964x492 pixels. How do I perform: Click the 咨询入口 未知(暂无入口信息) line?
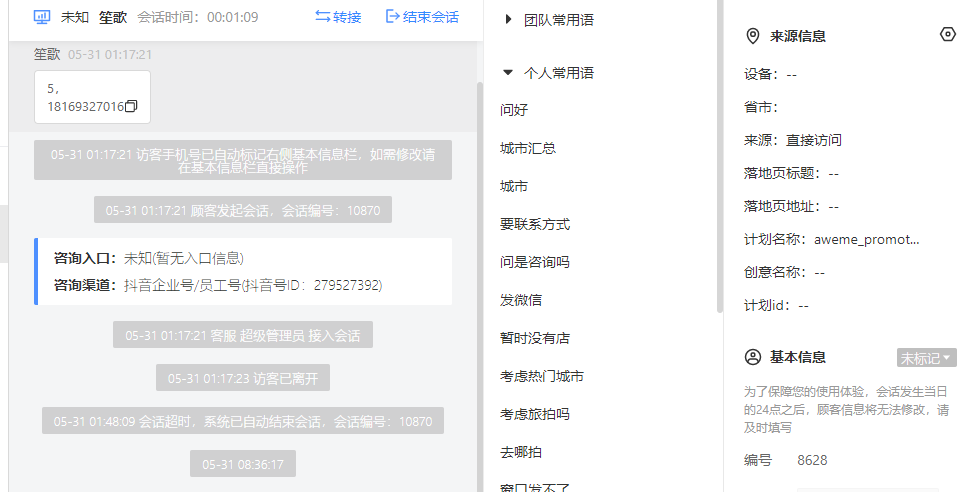coord(149,258)
